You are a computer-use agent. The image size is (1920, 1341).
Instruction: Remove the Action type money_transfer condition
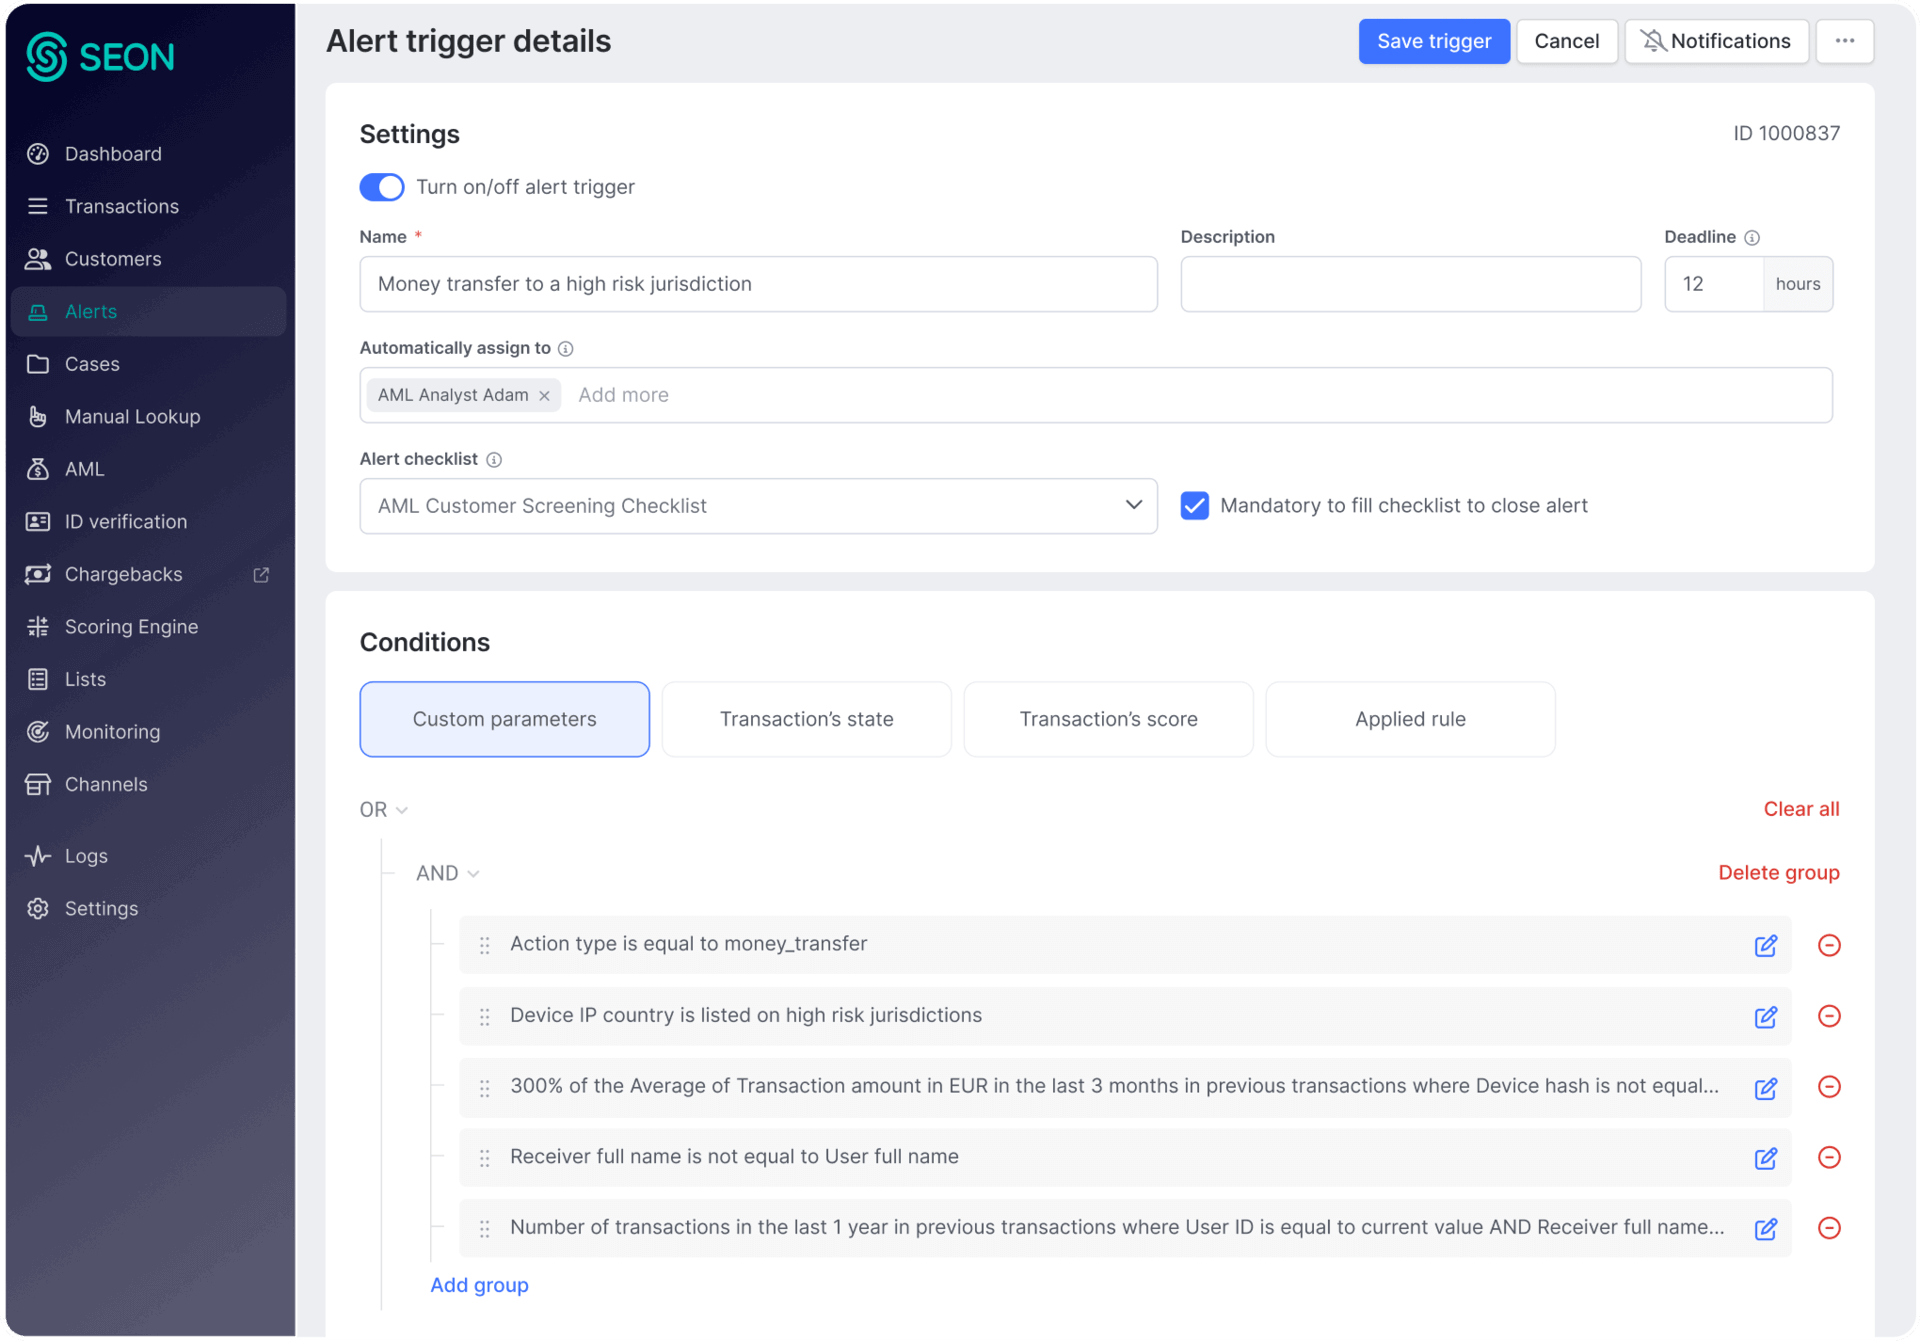(x=1829, y=946)
